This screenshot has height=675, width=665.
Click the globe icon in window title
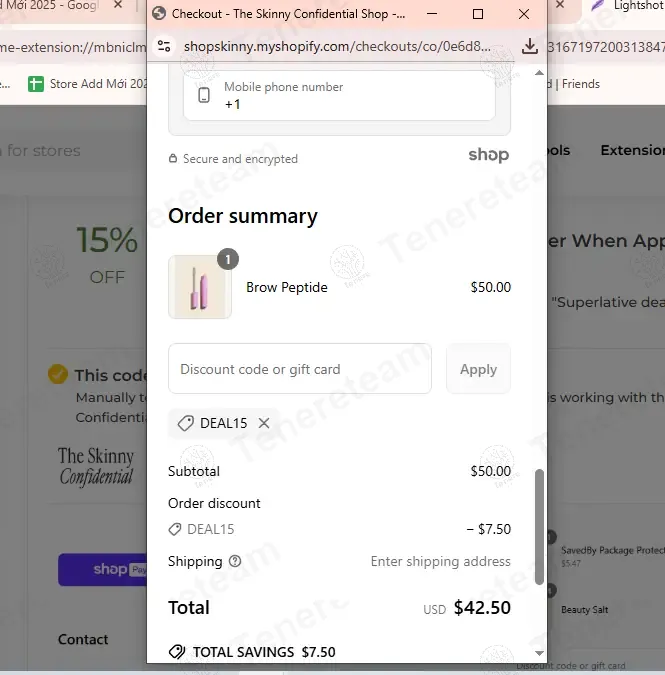pyautogui.click(x=159, y=14)
